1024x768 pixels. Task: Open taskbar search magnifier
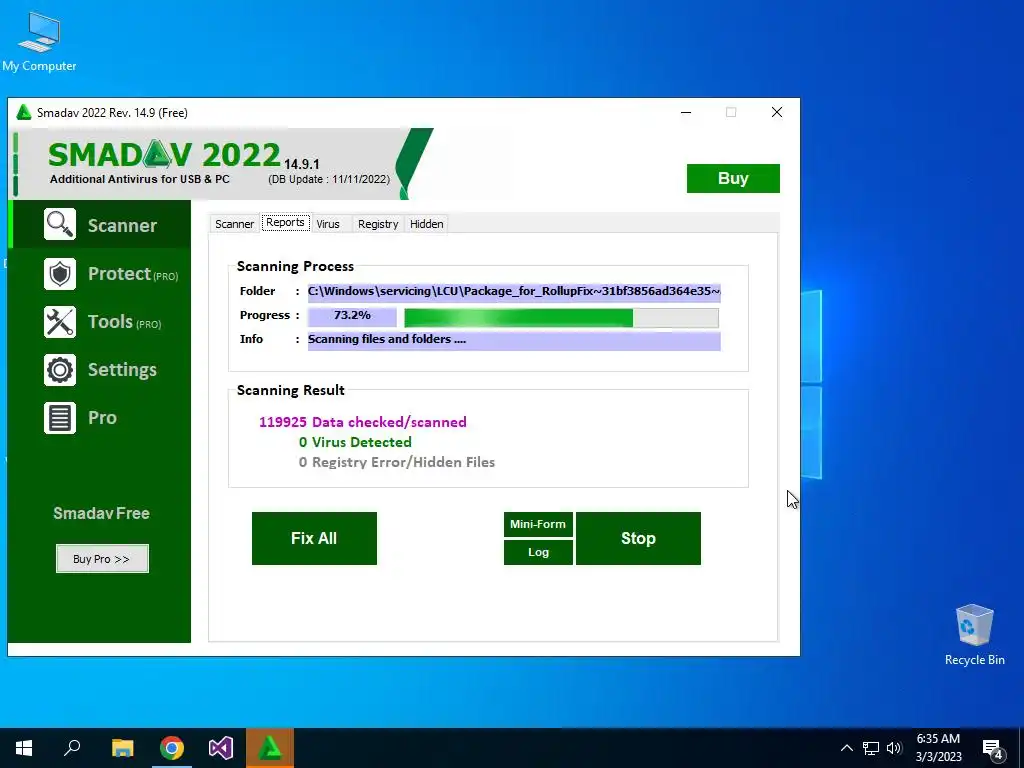pos(72,748)
